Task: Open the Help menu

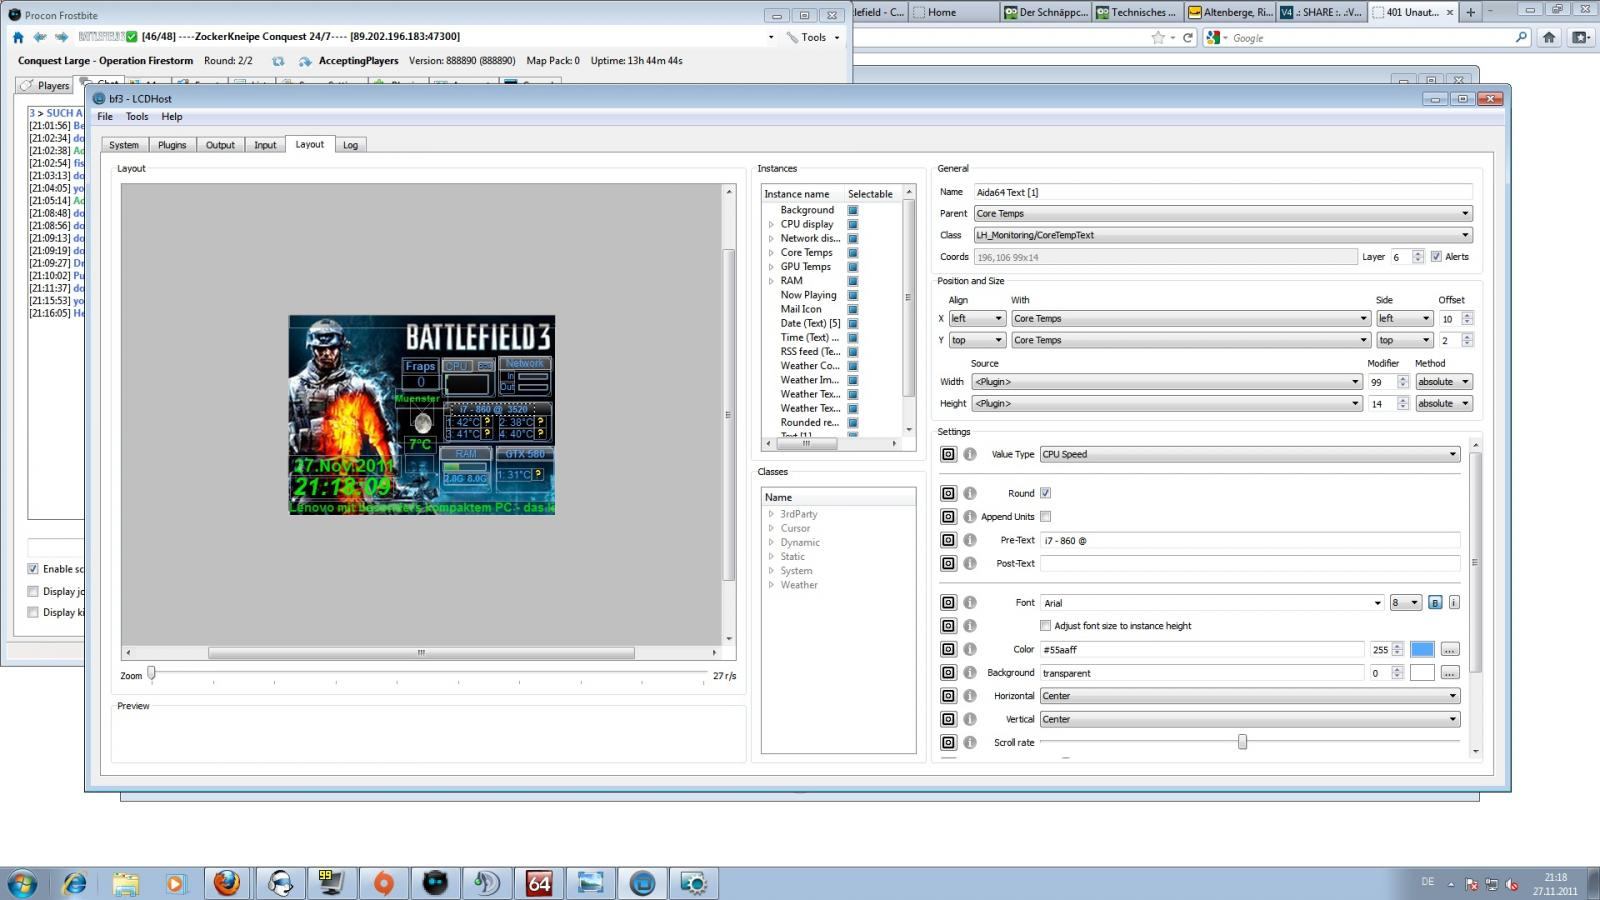Action: [172, 117]
